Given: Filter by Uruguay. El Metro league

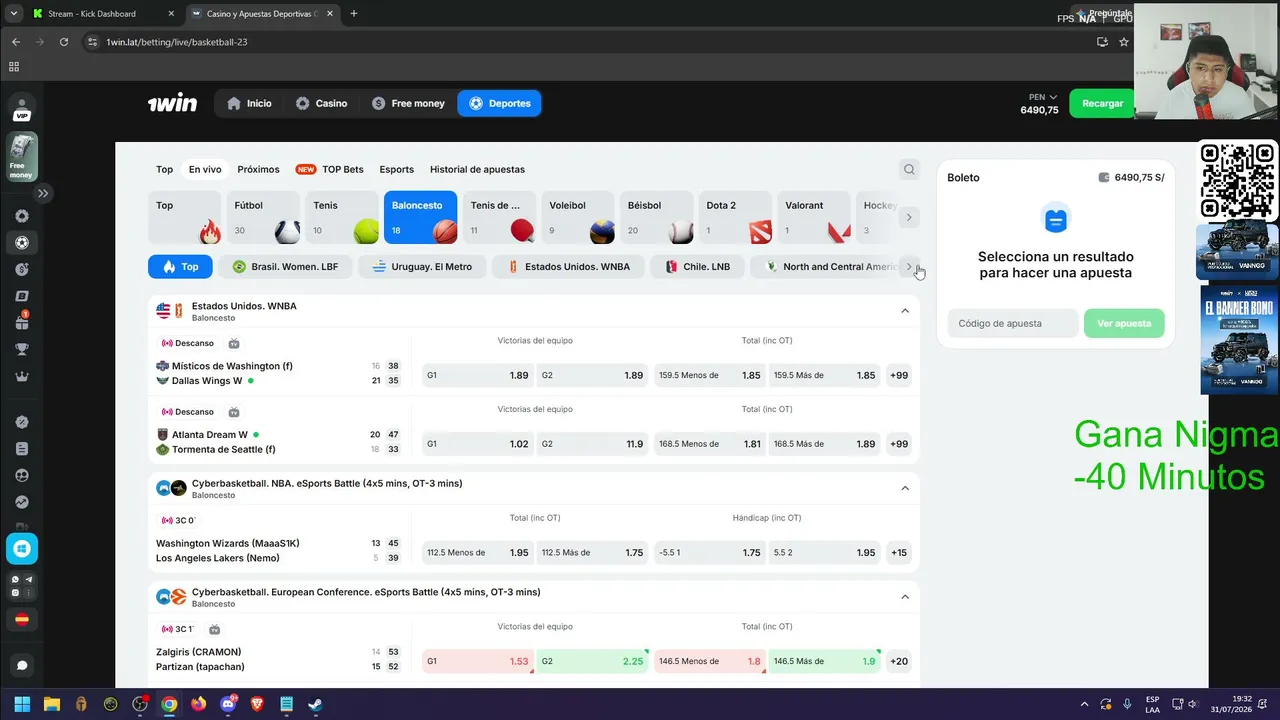Looking at the screenshot, I should pos(422,267).
